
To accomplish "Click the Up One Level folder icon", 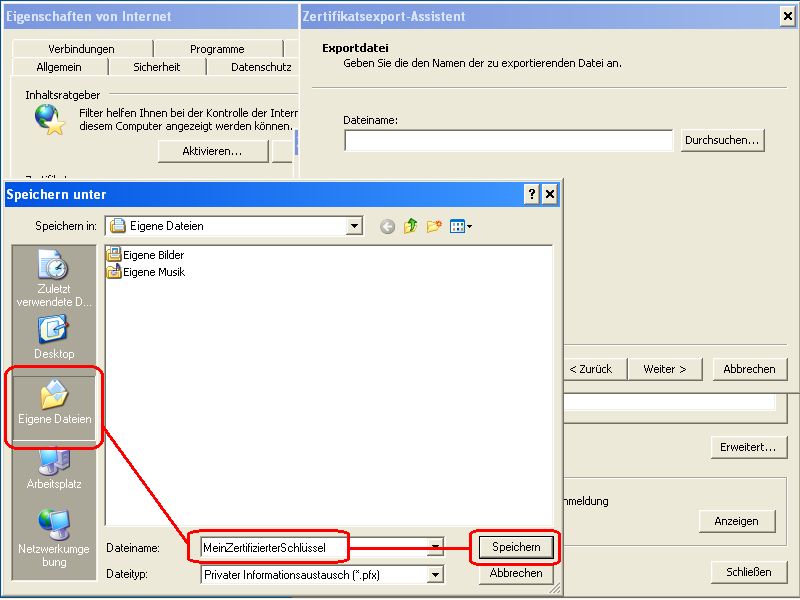I will click(x=410, y=226).
